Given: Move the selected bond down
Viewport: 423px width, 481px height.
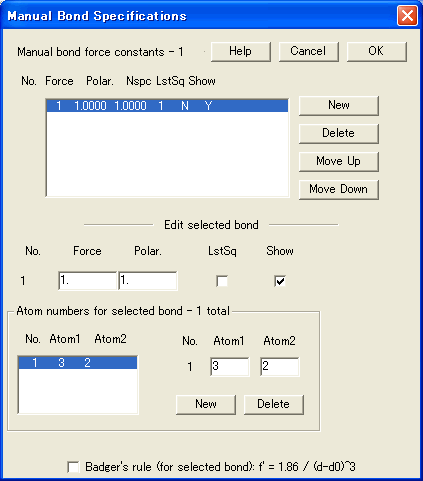Looking at the screenshot, I should 339,190.
